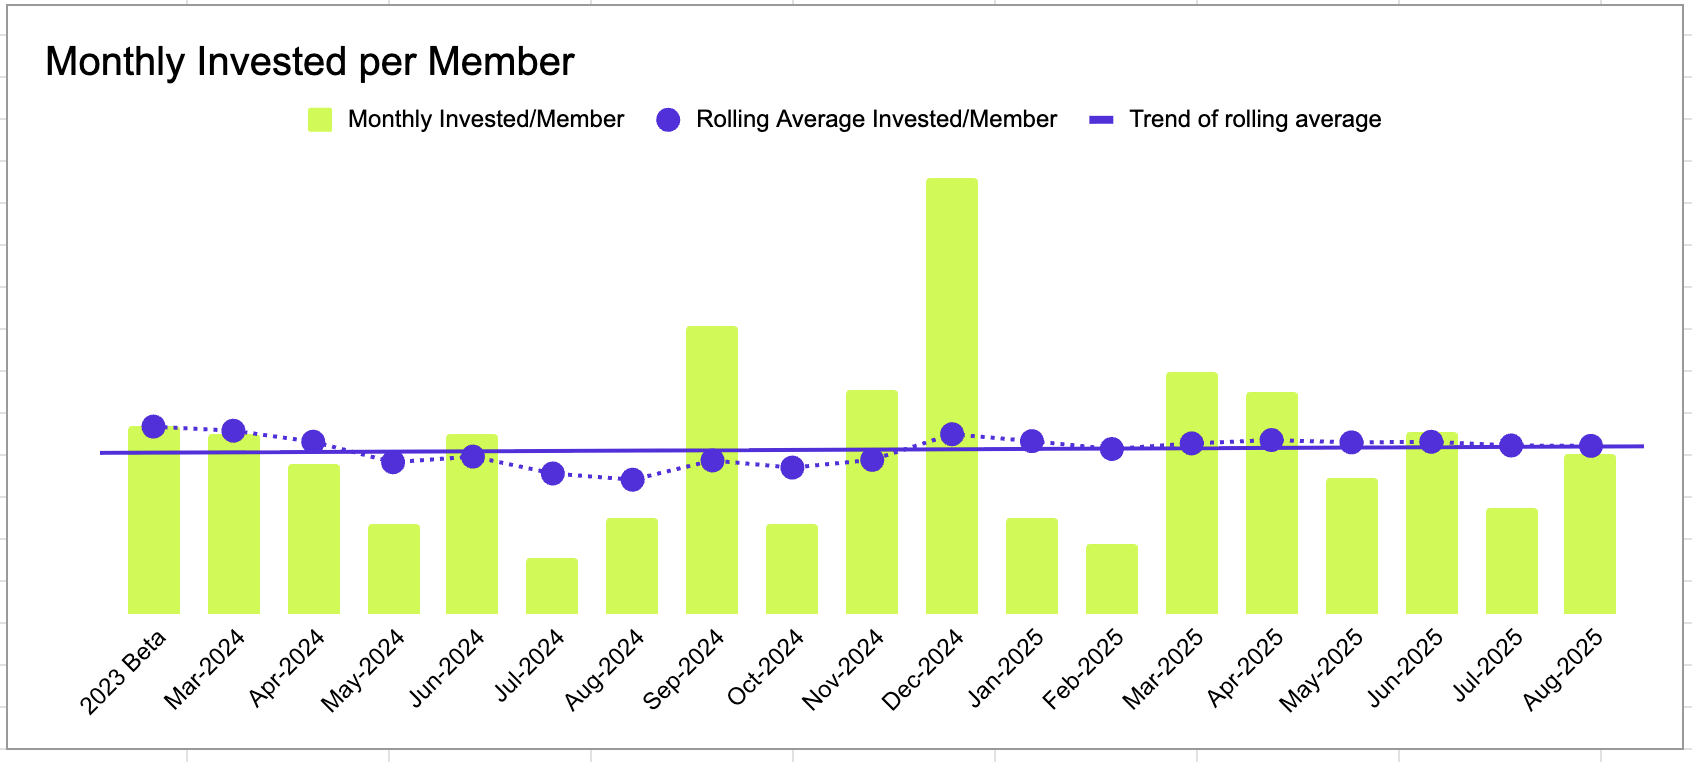Click the purple Rolling Average legend dot
Viewport: 1692px width, 762px height.
(668, 120)
